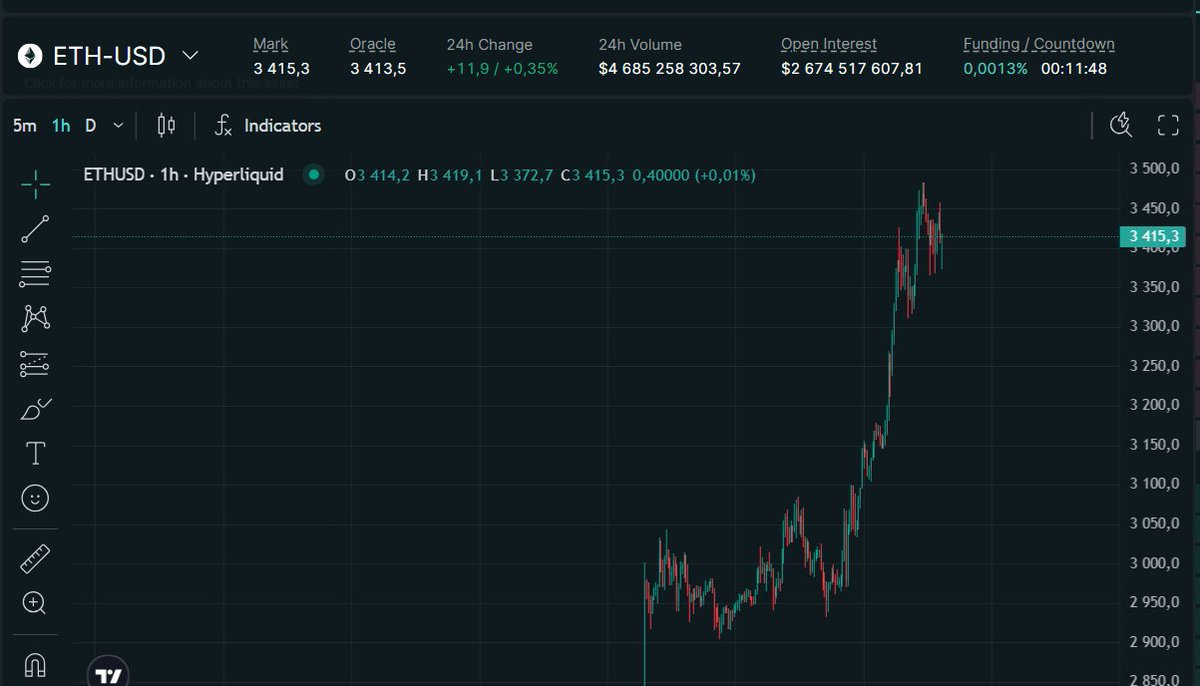Click the 24h Change value +11,9 / +0,35%

[503, 69]
